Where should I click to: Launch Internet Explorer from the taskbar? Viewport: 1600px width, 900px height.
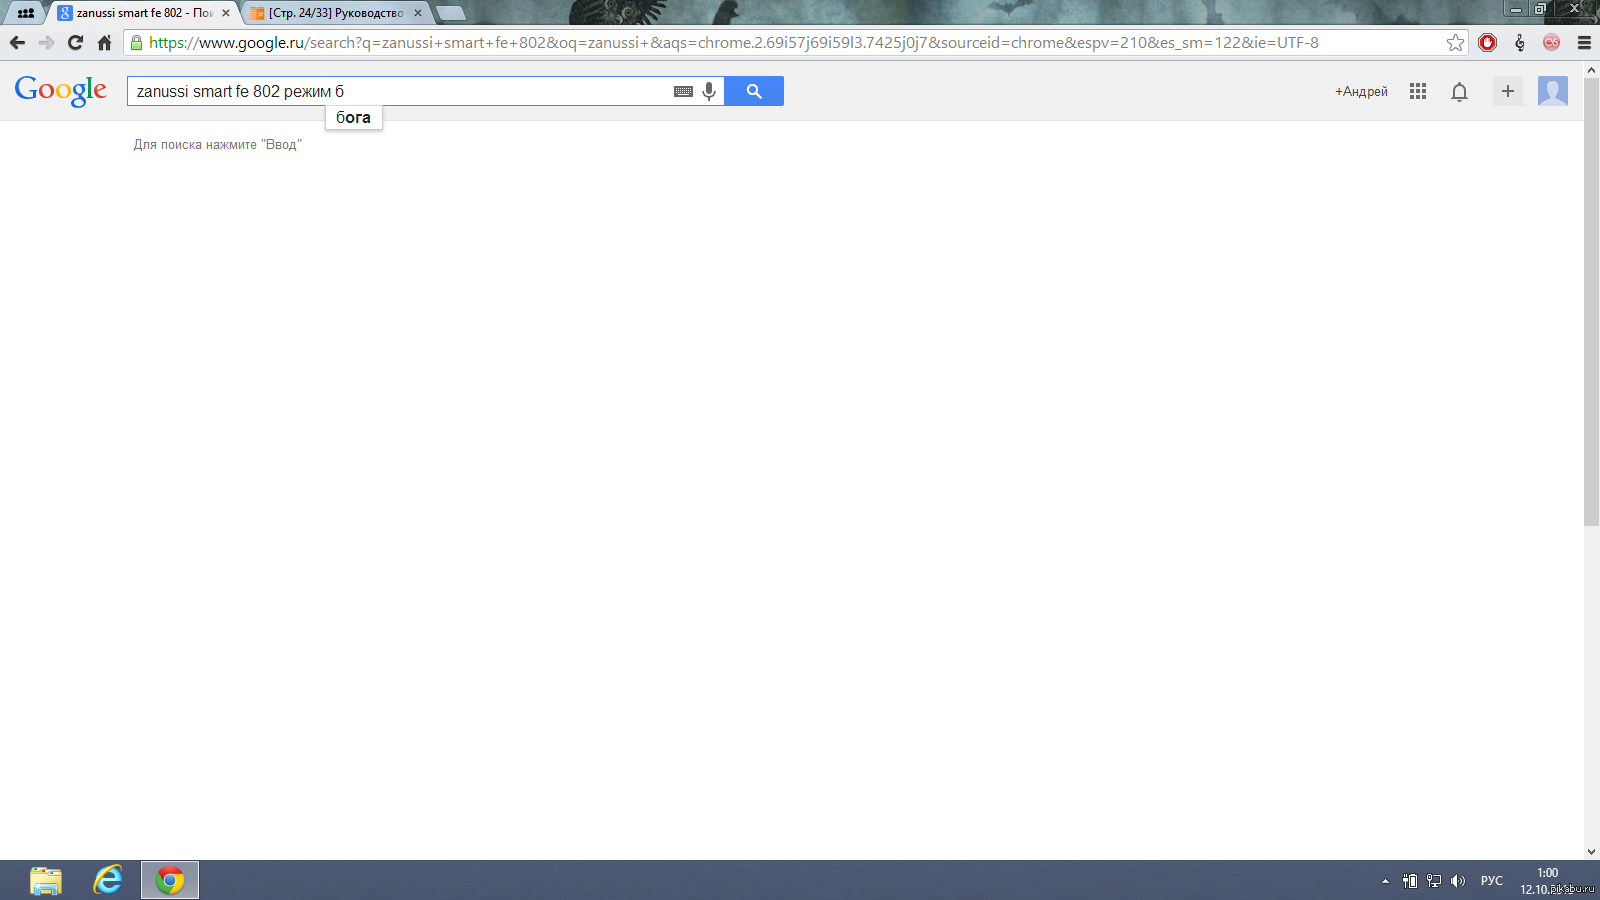coord(108,880)
